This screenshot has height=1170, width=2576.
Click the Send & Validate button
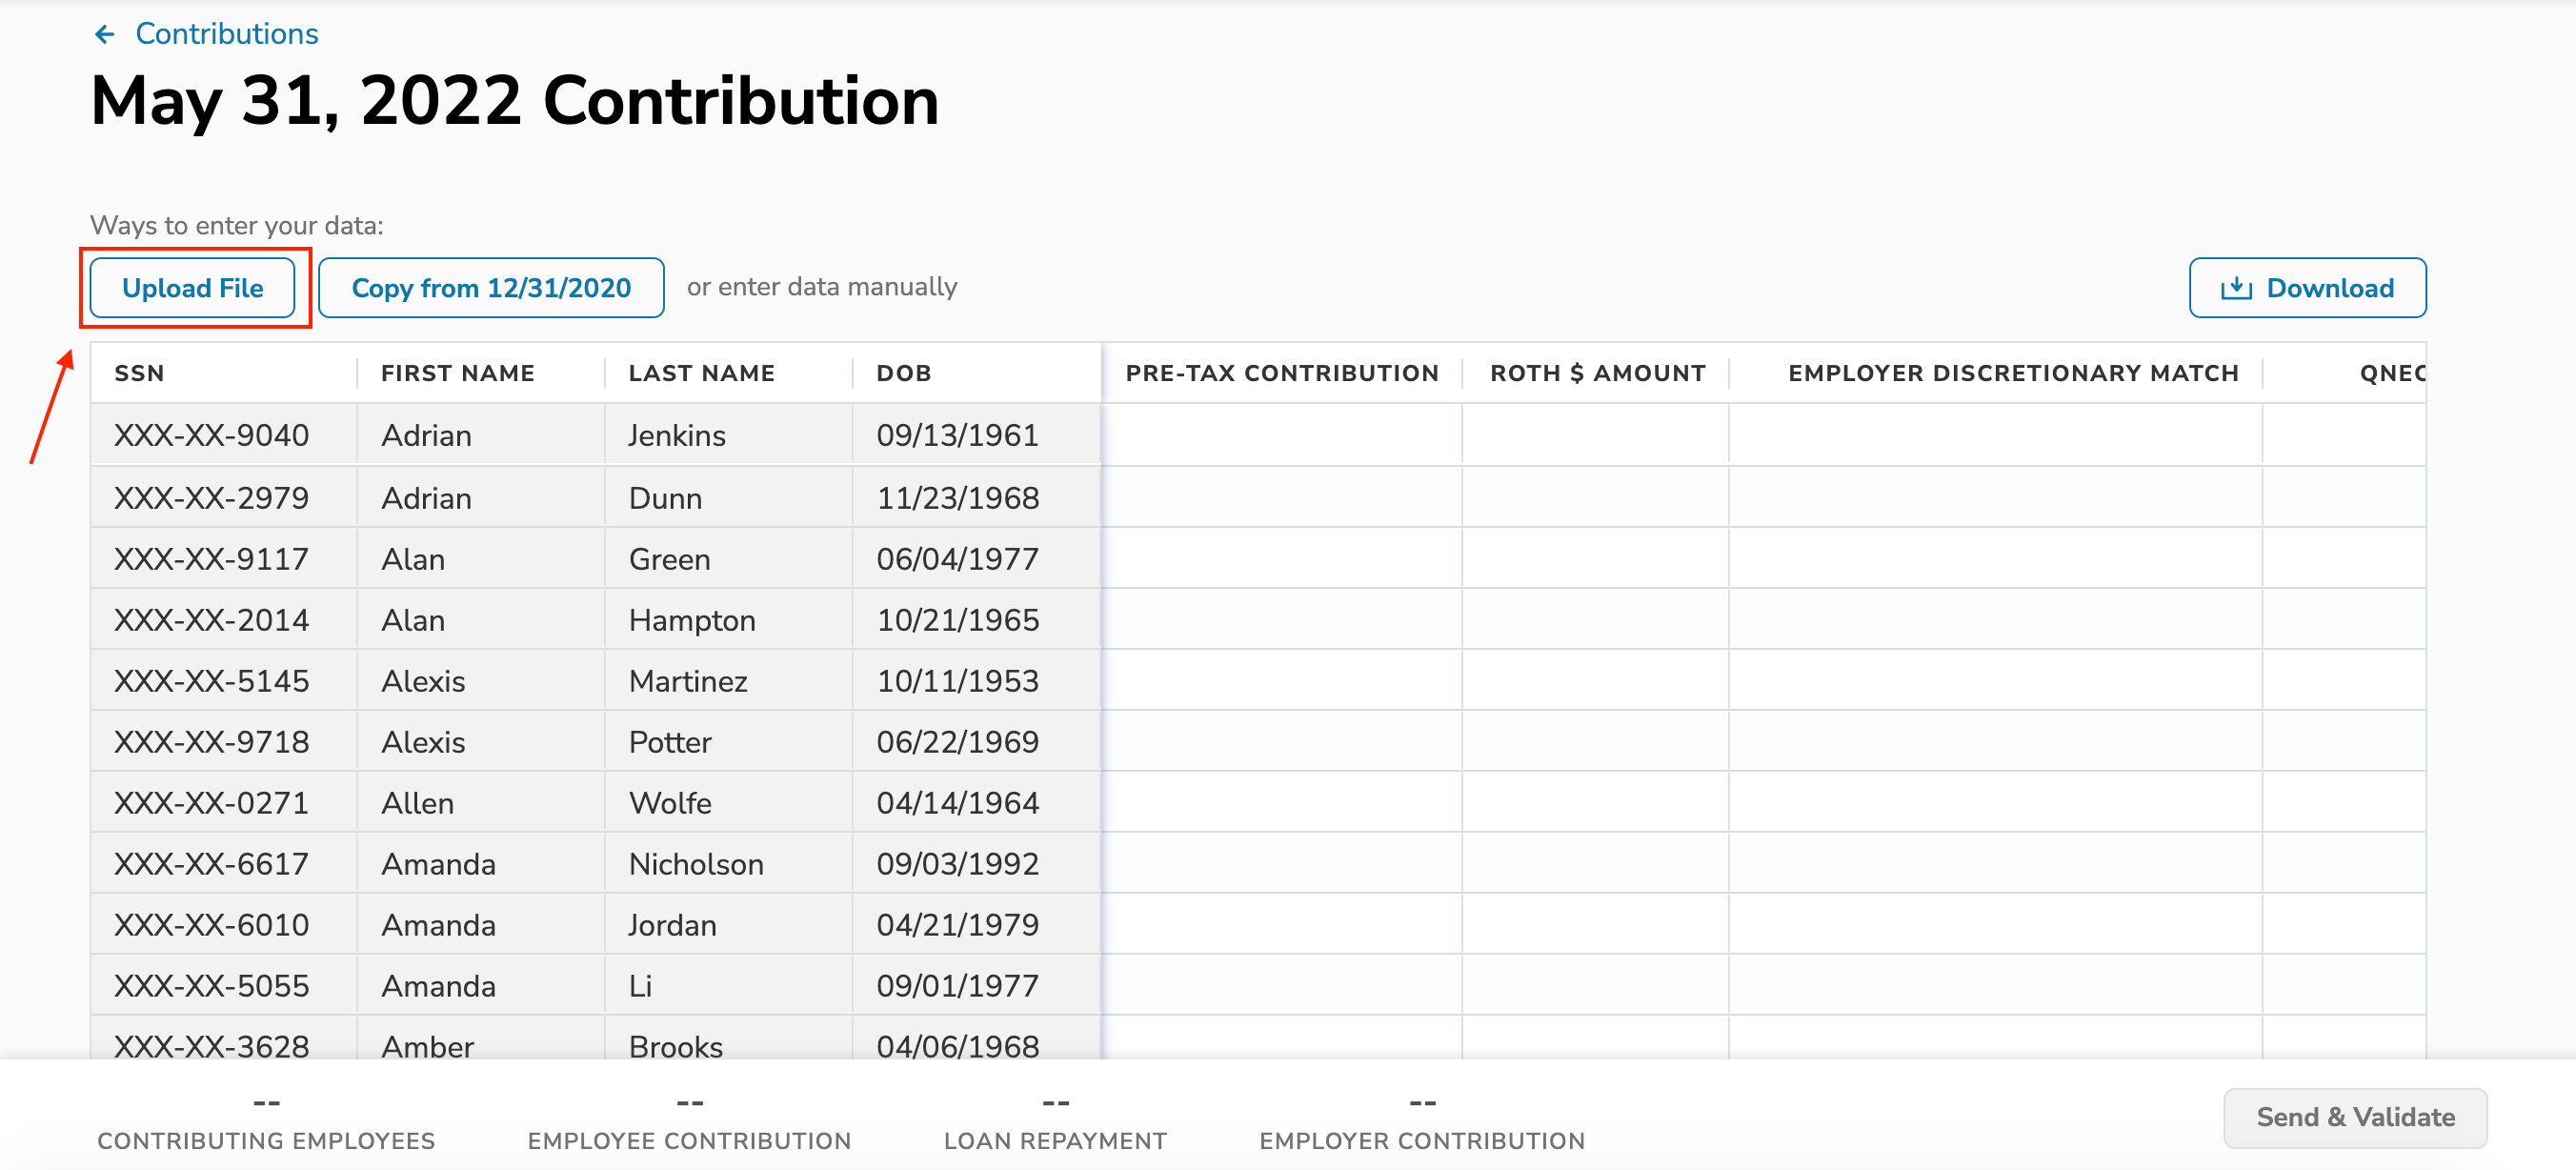click(x=2355, y=1118)
